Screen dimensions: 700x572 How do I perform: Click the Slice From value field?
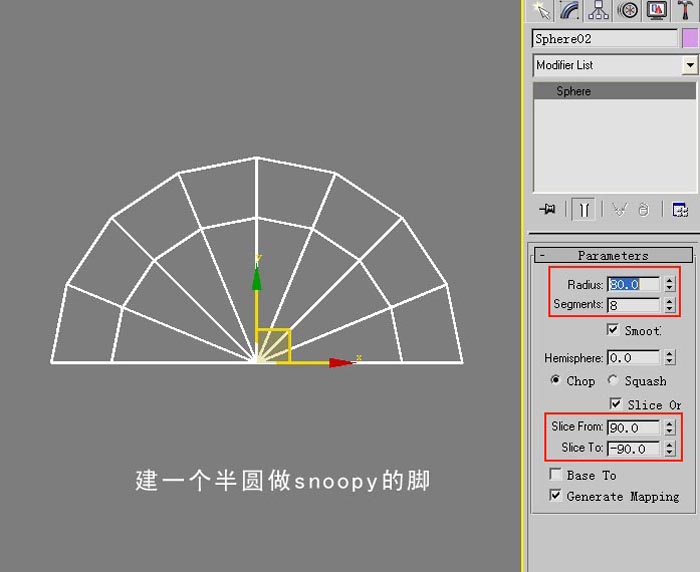click(x=633, y=428)
